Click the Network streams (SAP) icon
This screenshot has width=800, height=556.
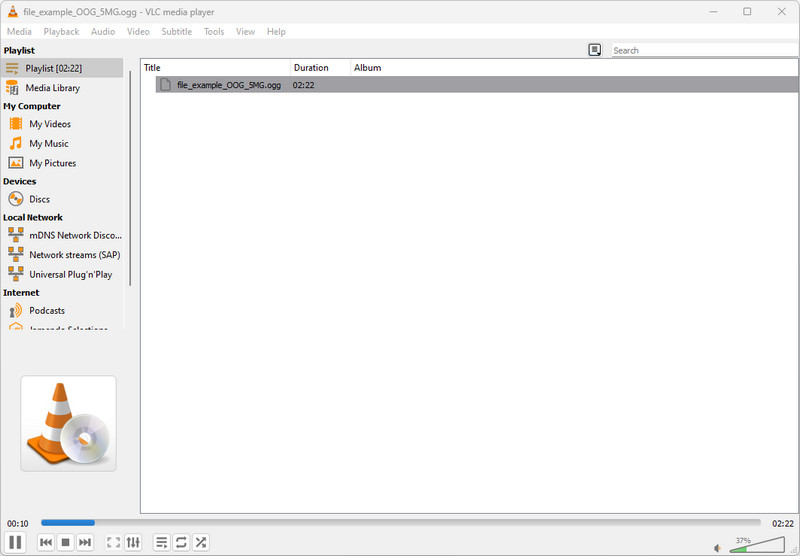coord(16,254)
